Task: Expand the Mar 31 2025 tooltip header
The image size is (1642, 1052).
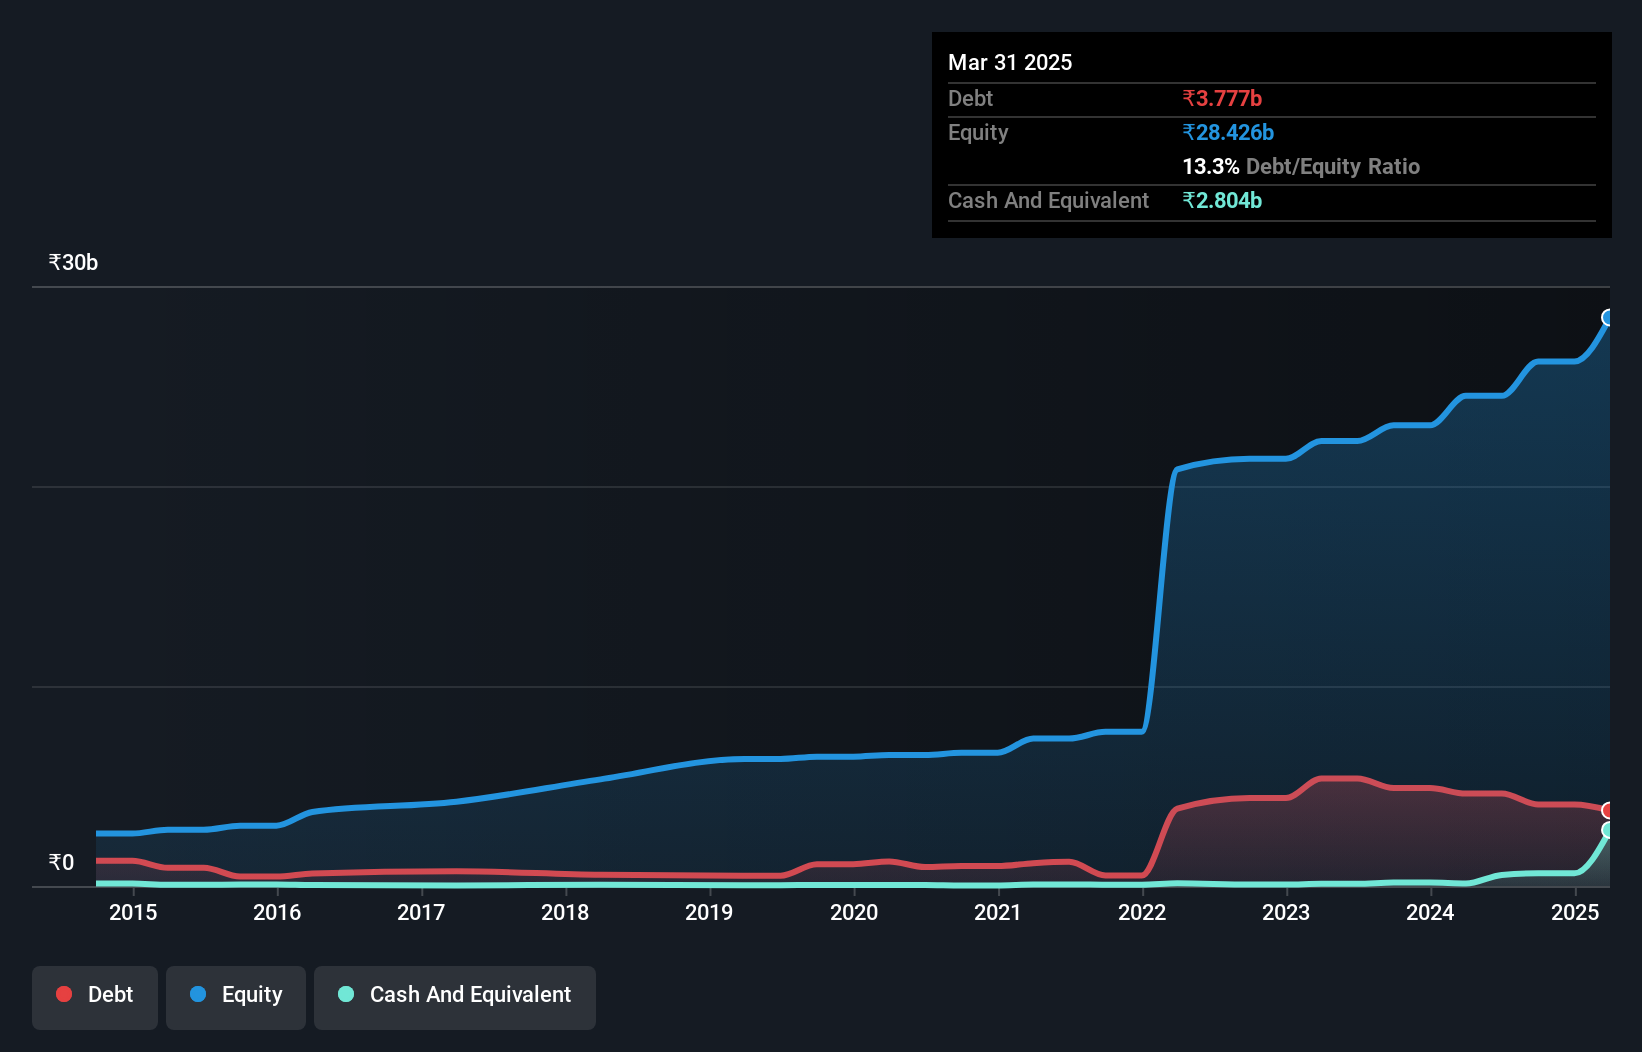Action: (x=1009, y=62)
